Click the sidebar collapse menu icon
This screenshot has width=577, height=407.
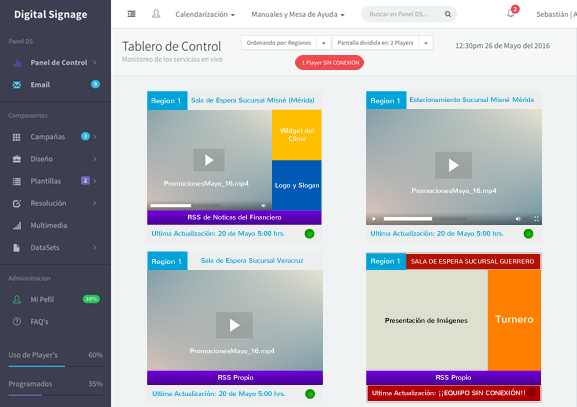tap(131, 14)
